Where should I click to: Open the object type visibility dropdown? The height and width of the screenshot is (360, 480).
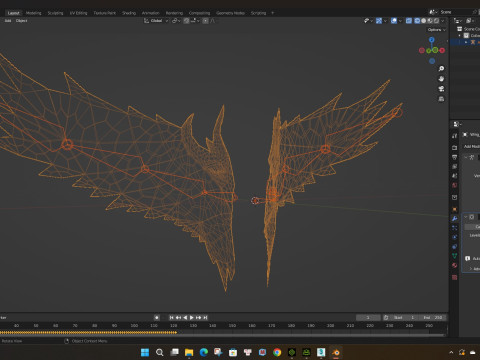pos(368,21)
